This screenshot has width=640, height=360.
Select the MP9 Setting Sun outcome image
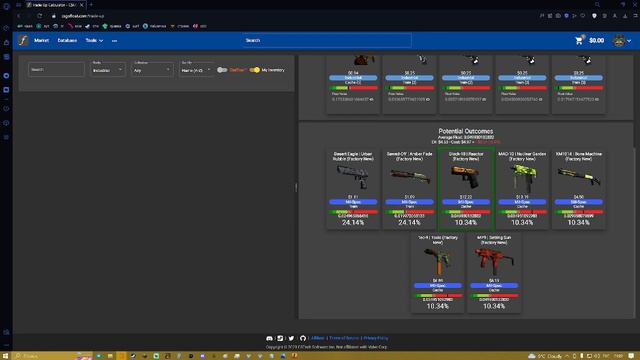pos(494,261)
